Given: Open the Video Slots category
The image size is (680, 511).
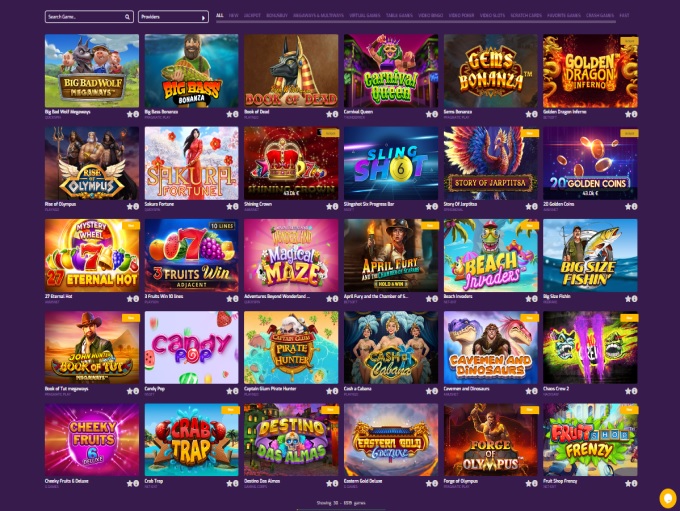Looking at the screenshot, I should [492, 15].
